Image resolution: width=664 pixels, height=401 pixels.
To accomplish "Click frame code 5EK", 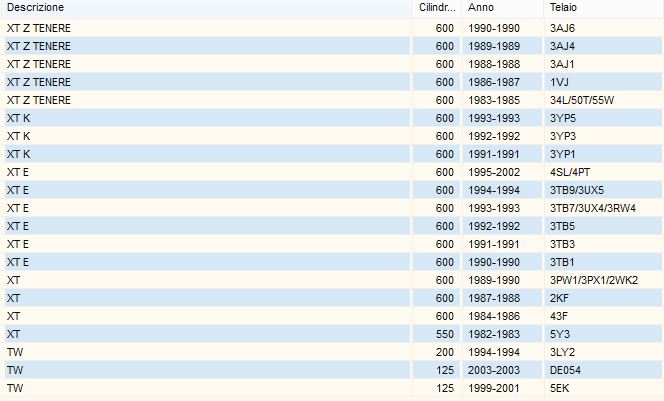I will [559, 388].
